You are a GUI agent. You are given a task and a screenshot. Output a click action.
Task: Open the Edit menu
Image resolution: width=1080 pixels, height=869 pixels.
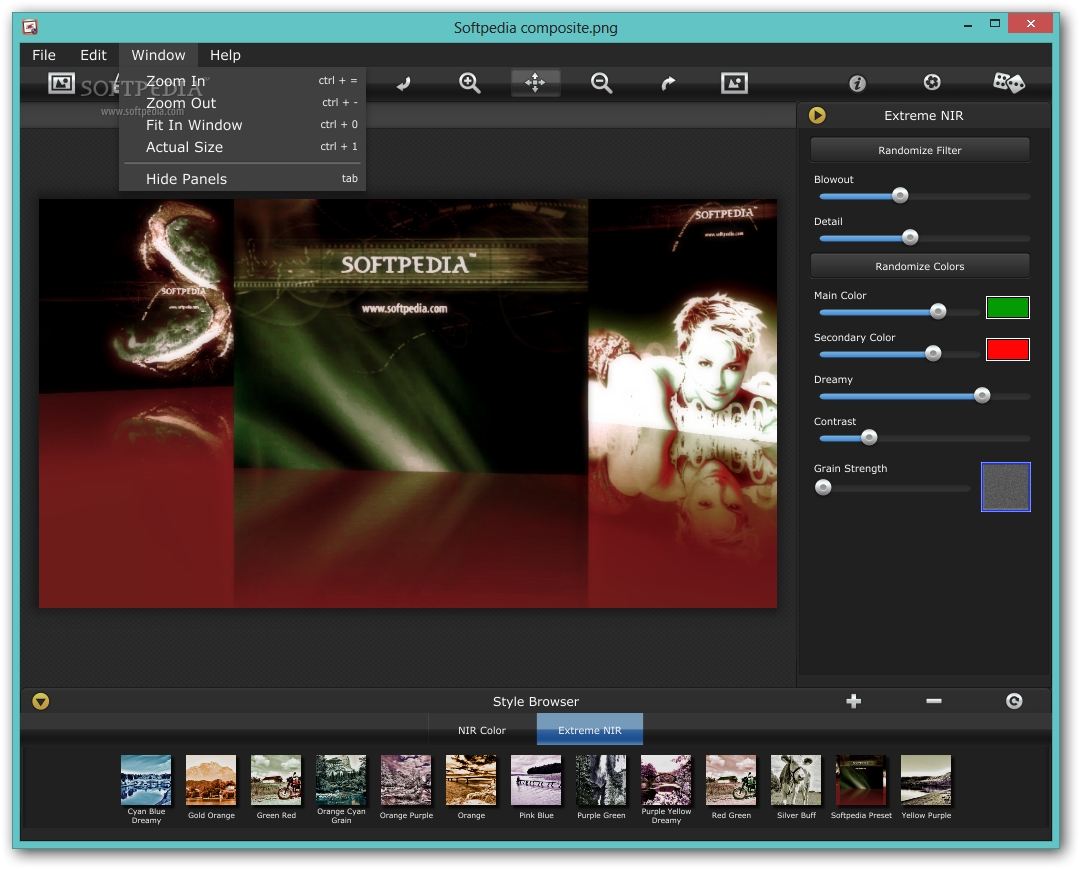(93, 55)
